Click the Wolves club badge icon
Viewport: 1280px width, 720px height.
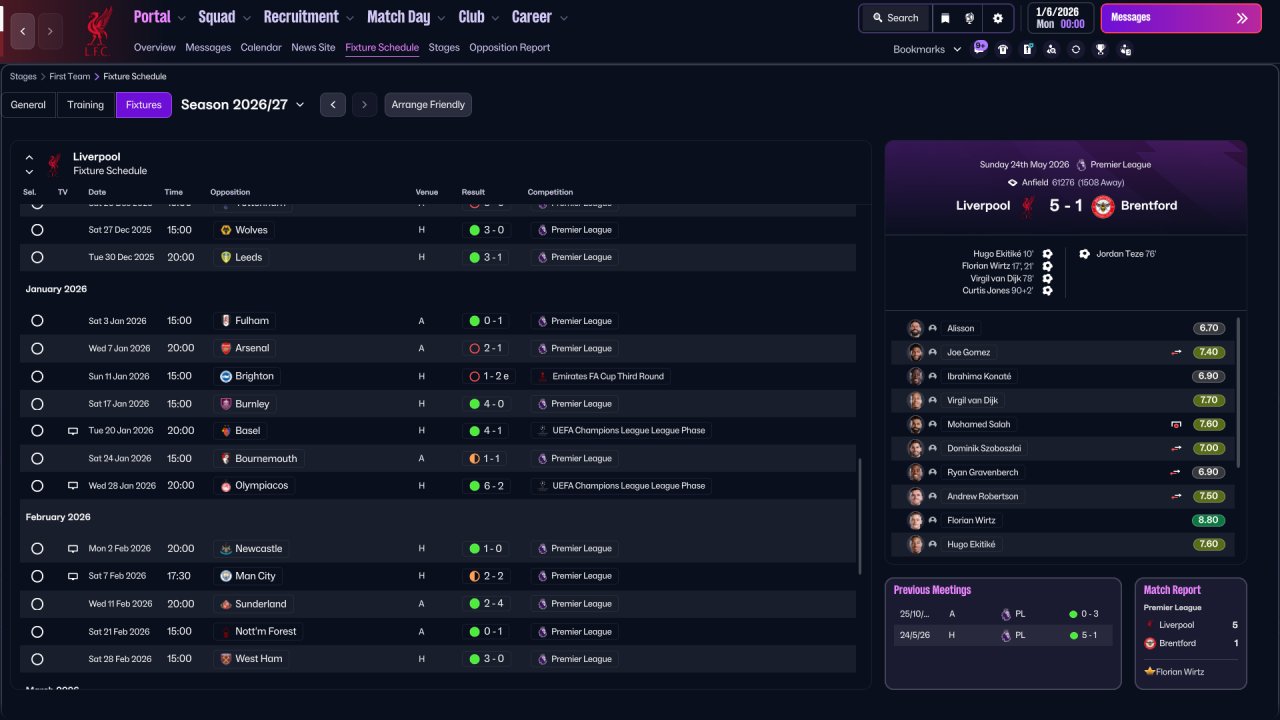point(226,230)
